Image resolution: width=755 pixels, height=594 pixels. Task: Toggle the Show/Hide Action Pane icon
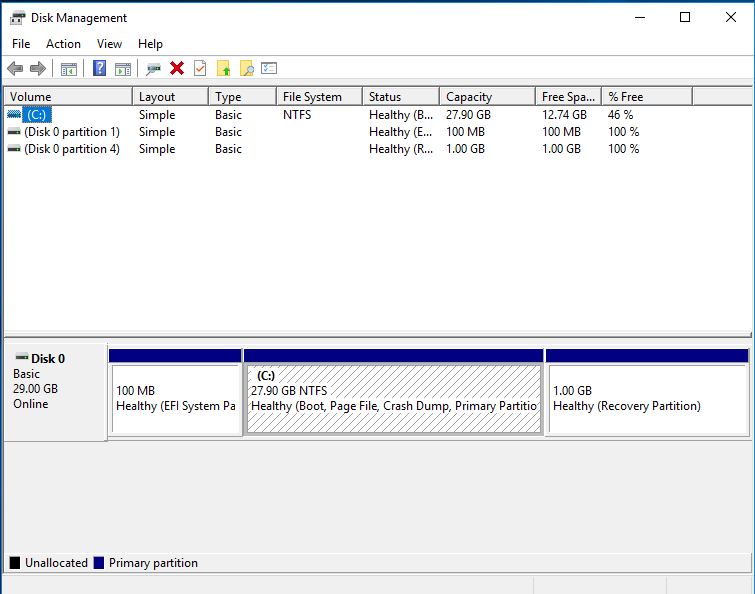tap(123, 69)
